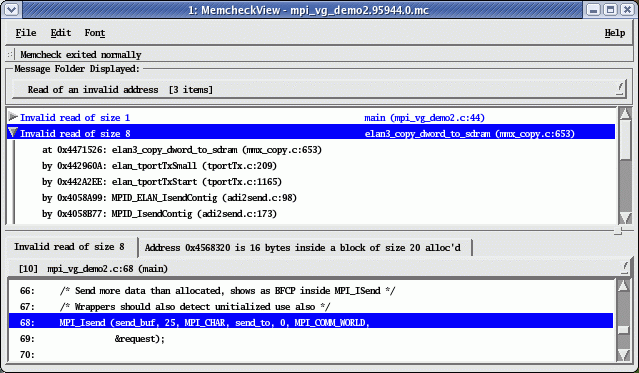The image size is (639, 373).
Task: Click scroll-up arrow of message list
Action: [626, 114]
